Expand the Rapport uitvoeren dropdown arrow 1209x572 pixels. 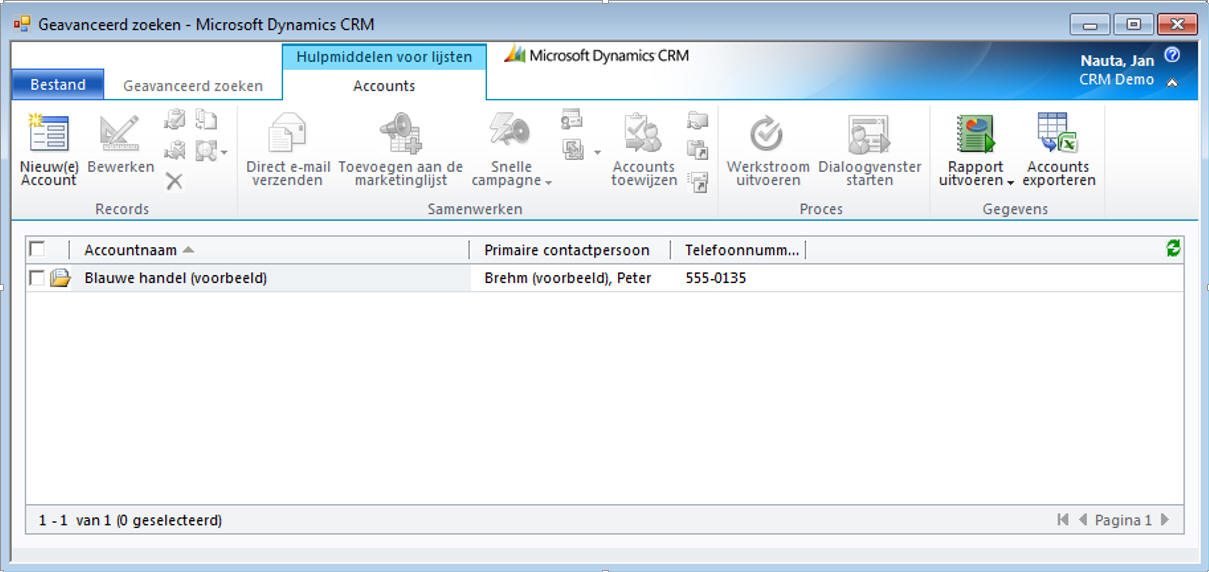(x=1010, y=182)
